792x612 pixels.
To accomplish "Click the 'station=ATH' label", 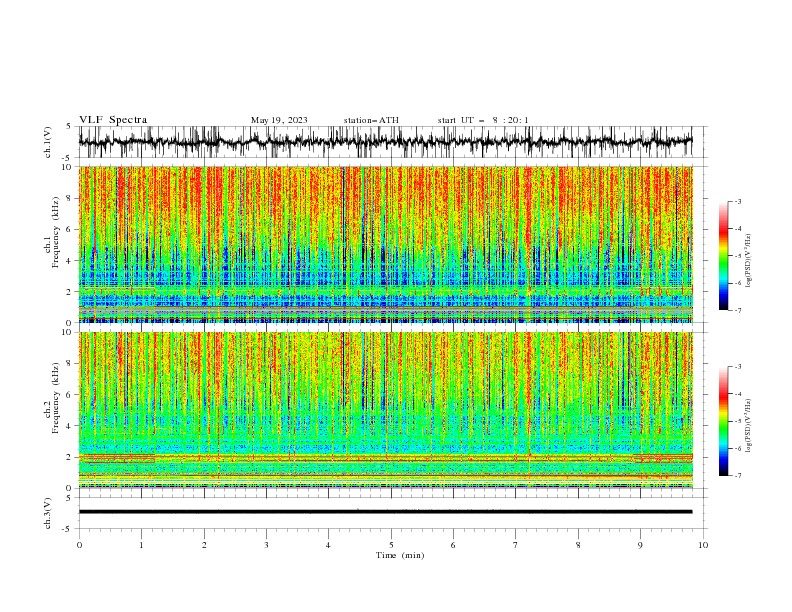I will 371,120.
